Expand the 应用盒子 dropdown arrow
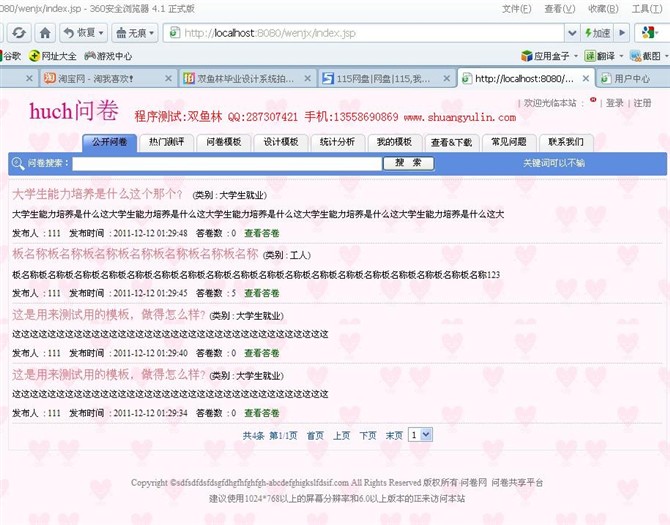 [576, 56]
